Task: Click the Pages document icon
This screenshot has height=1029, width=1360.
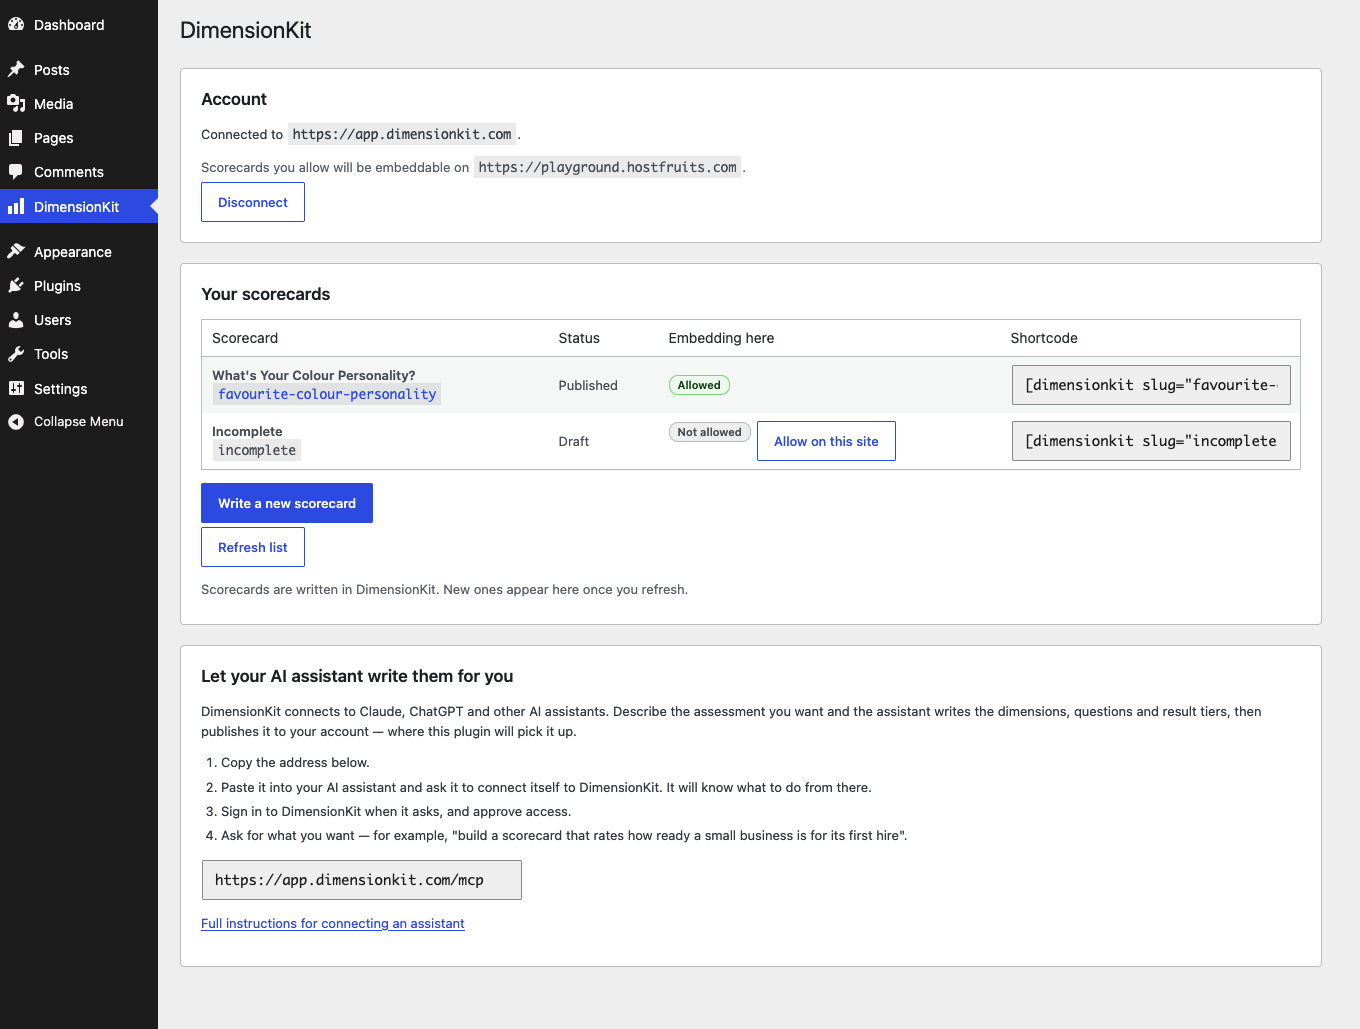Action: tap(16, 137)
